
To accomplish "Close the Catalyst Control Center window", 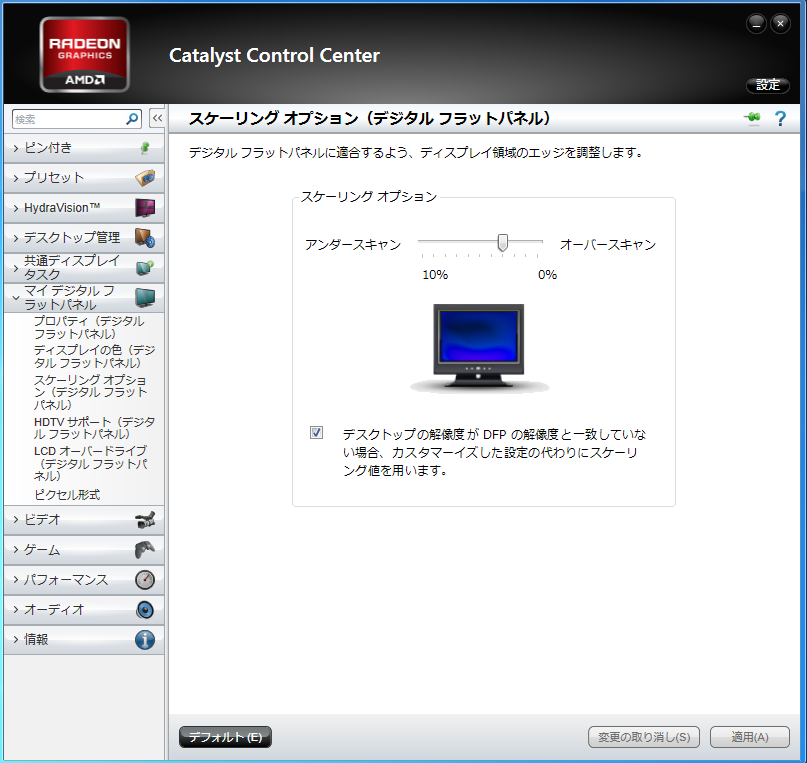I will pyautogui.click(x=780, y=24).
